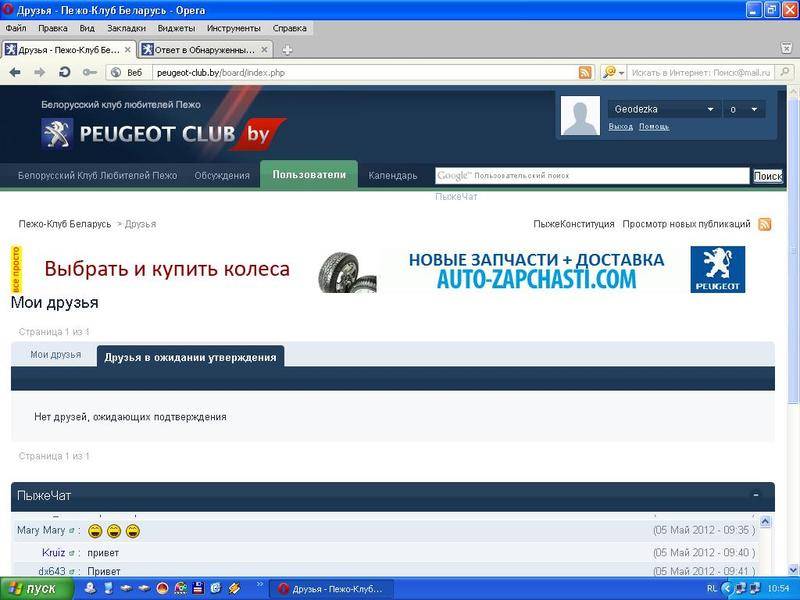Click the Google custom search input field
800x600 pixels.
click(x=610, y=176)
